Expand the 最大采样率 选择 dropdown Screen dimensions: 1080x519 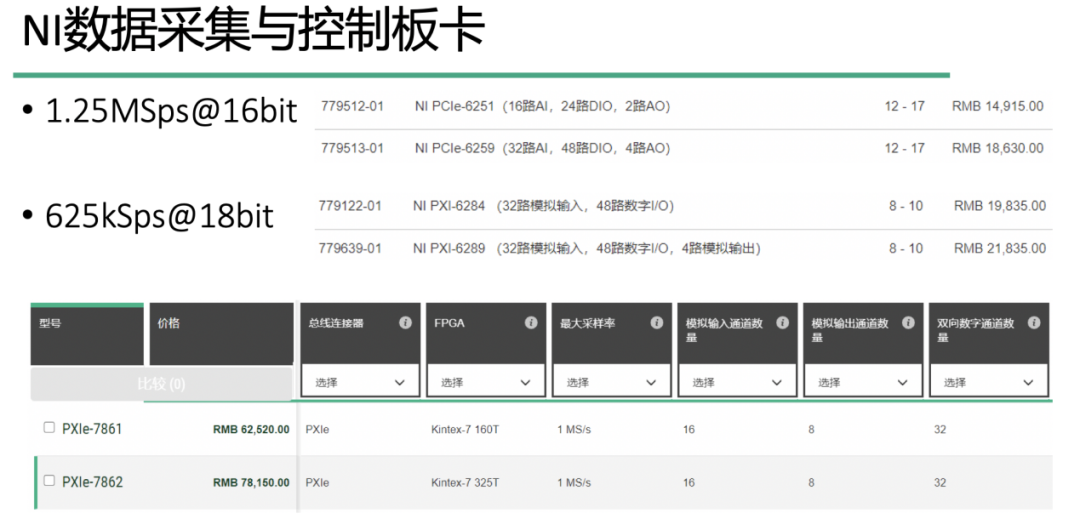(612, 382)
